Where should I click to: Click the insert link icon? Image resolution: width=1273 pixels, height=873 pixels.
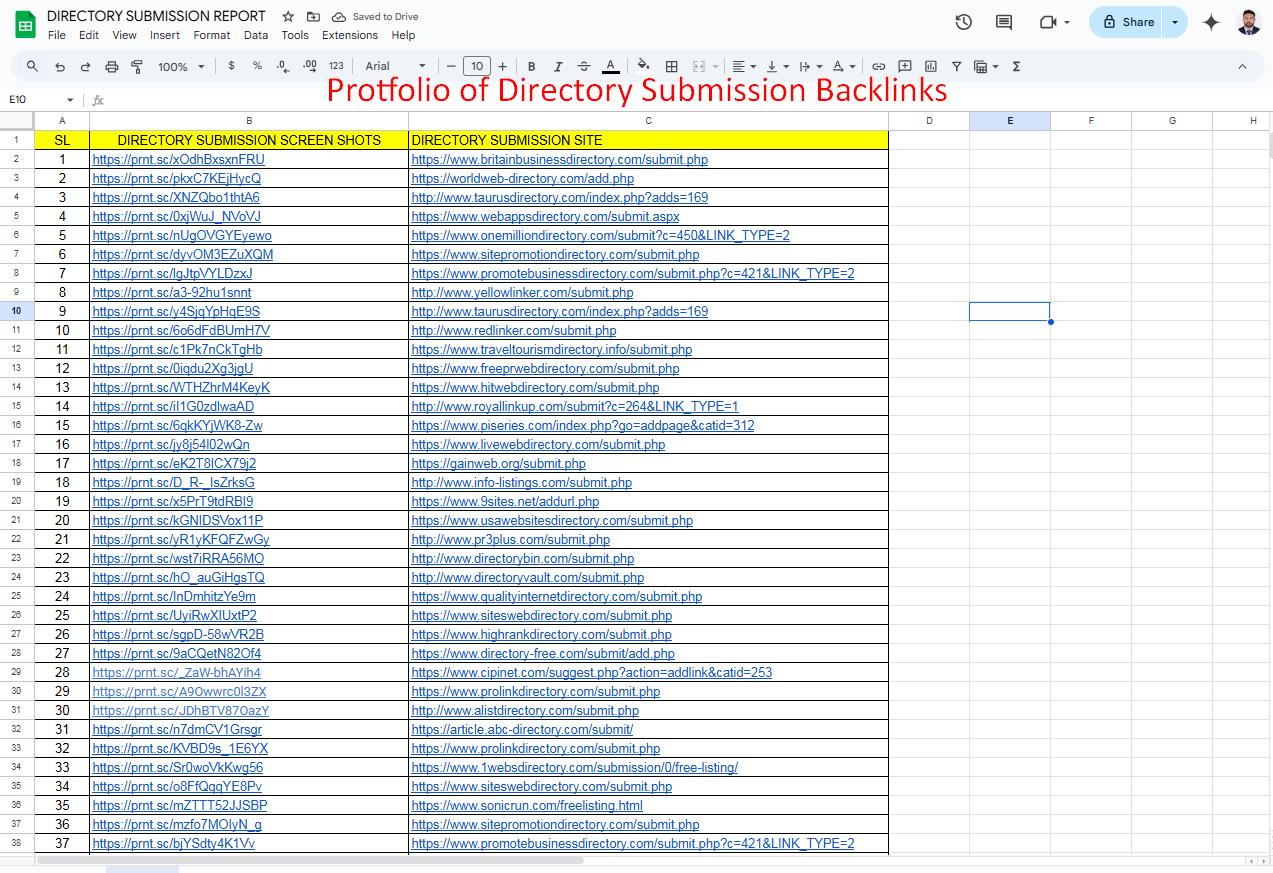(878, 67)
